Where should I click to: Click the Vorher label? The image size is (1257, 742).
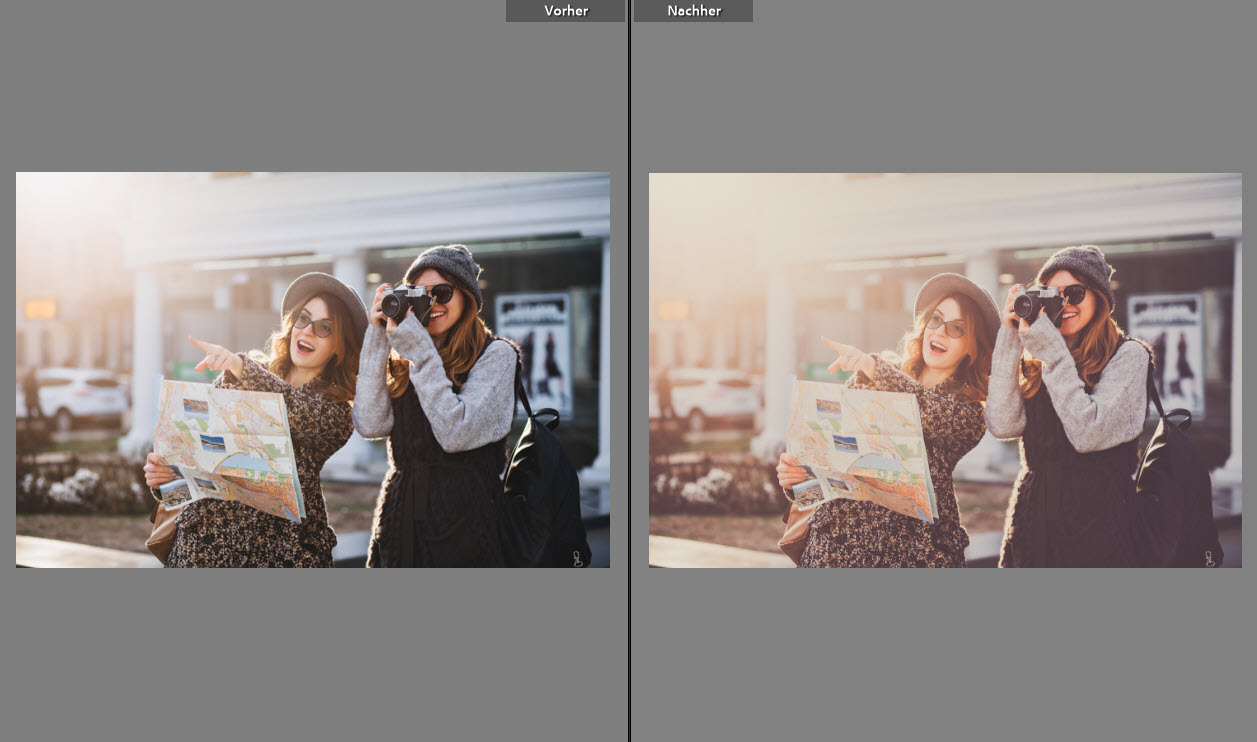pyautogui.click(x=565, y=11)
